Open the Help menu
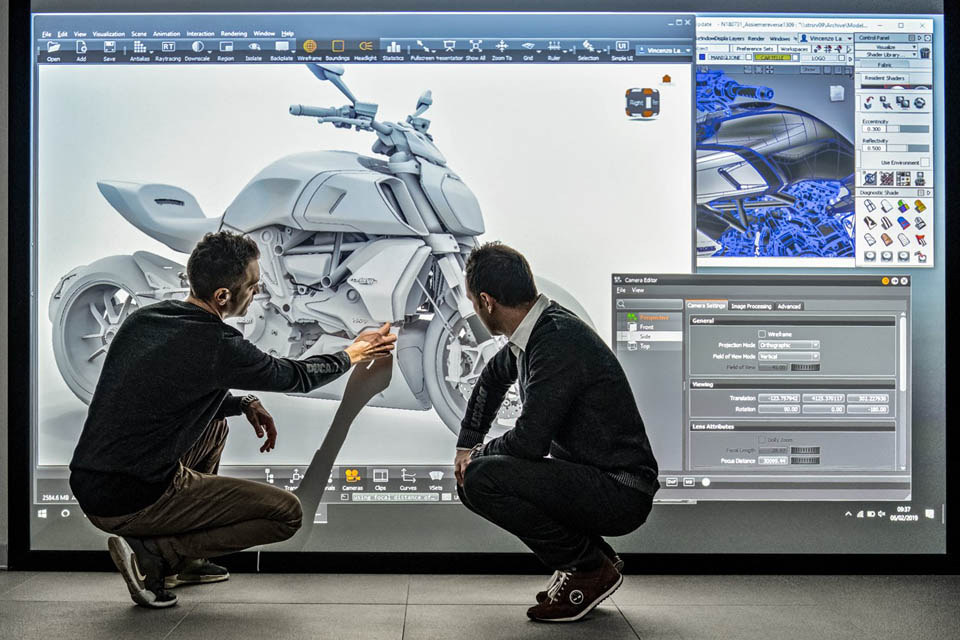 pyautogui.click(x=288, y=34)
